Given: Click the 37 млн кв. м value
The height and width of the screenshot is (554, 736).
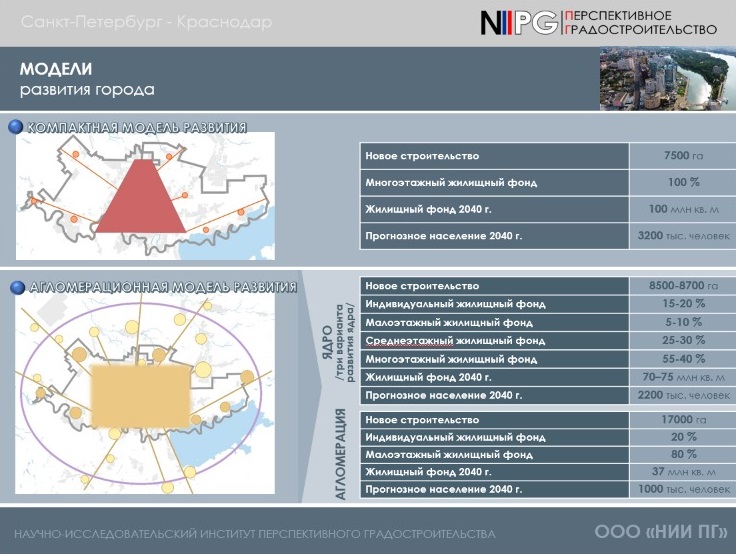Looking at the screenshot, I should (x=683, y=471).
